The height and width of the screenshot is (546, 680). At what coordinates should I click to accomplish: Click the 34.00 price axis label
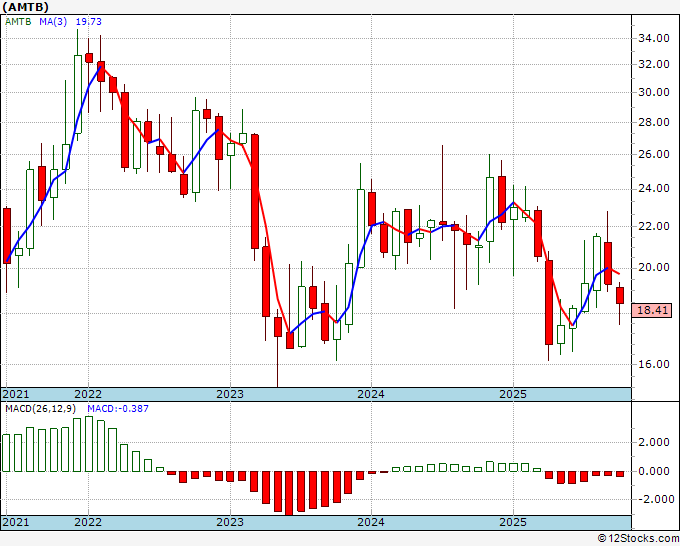(653, 39)
